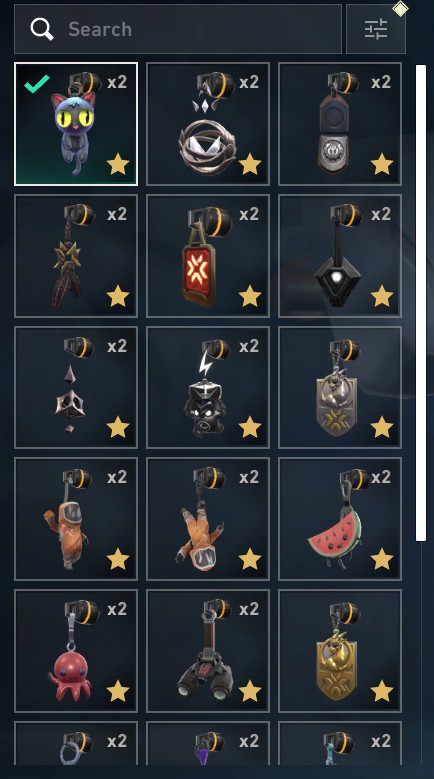The image size is (434, 779).
Task: Select the upright orange hazmat suit buddy
Action: click(76, 519)
